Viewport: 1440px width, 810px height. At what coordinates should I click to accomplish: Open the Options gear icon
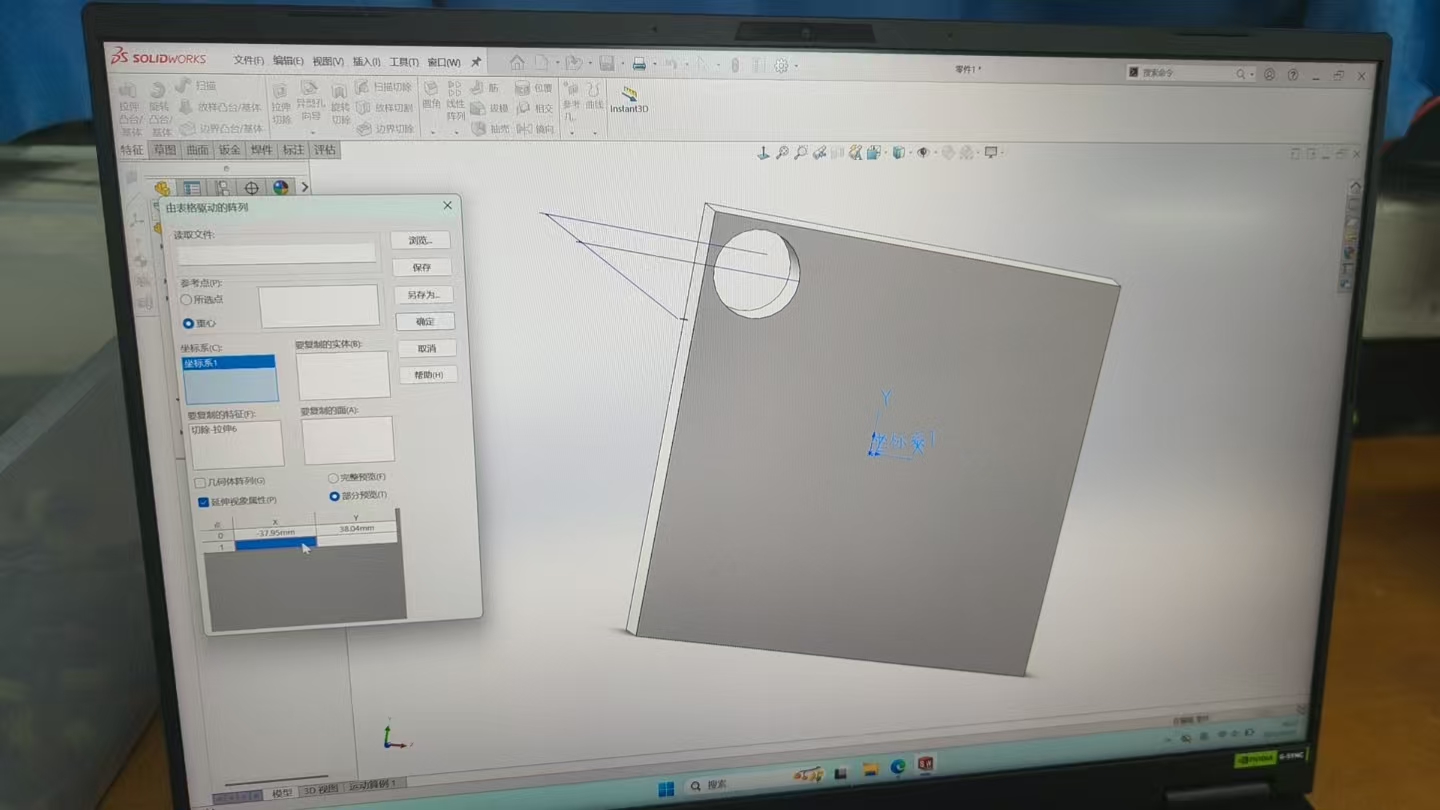(x=781, y=66)
